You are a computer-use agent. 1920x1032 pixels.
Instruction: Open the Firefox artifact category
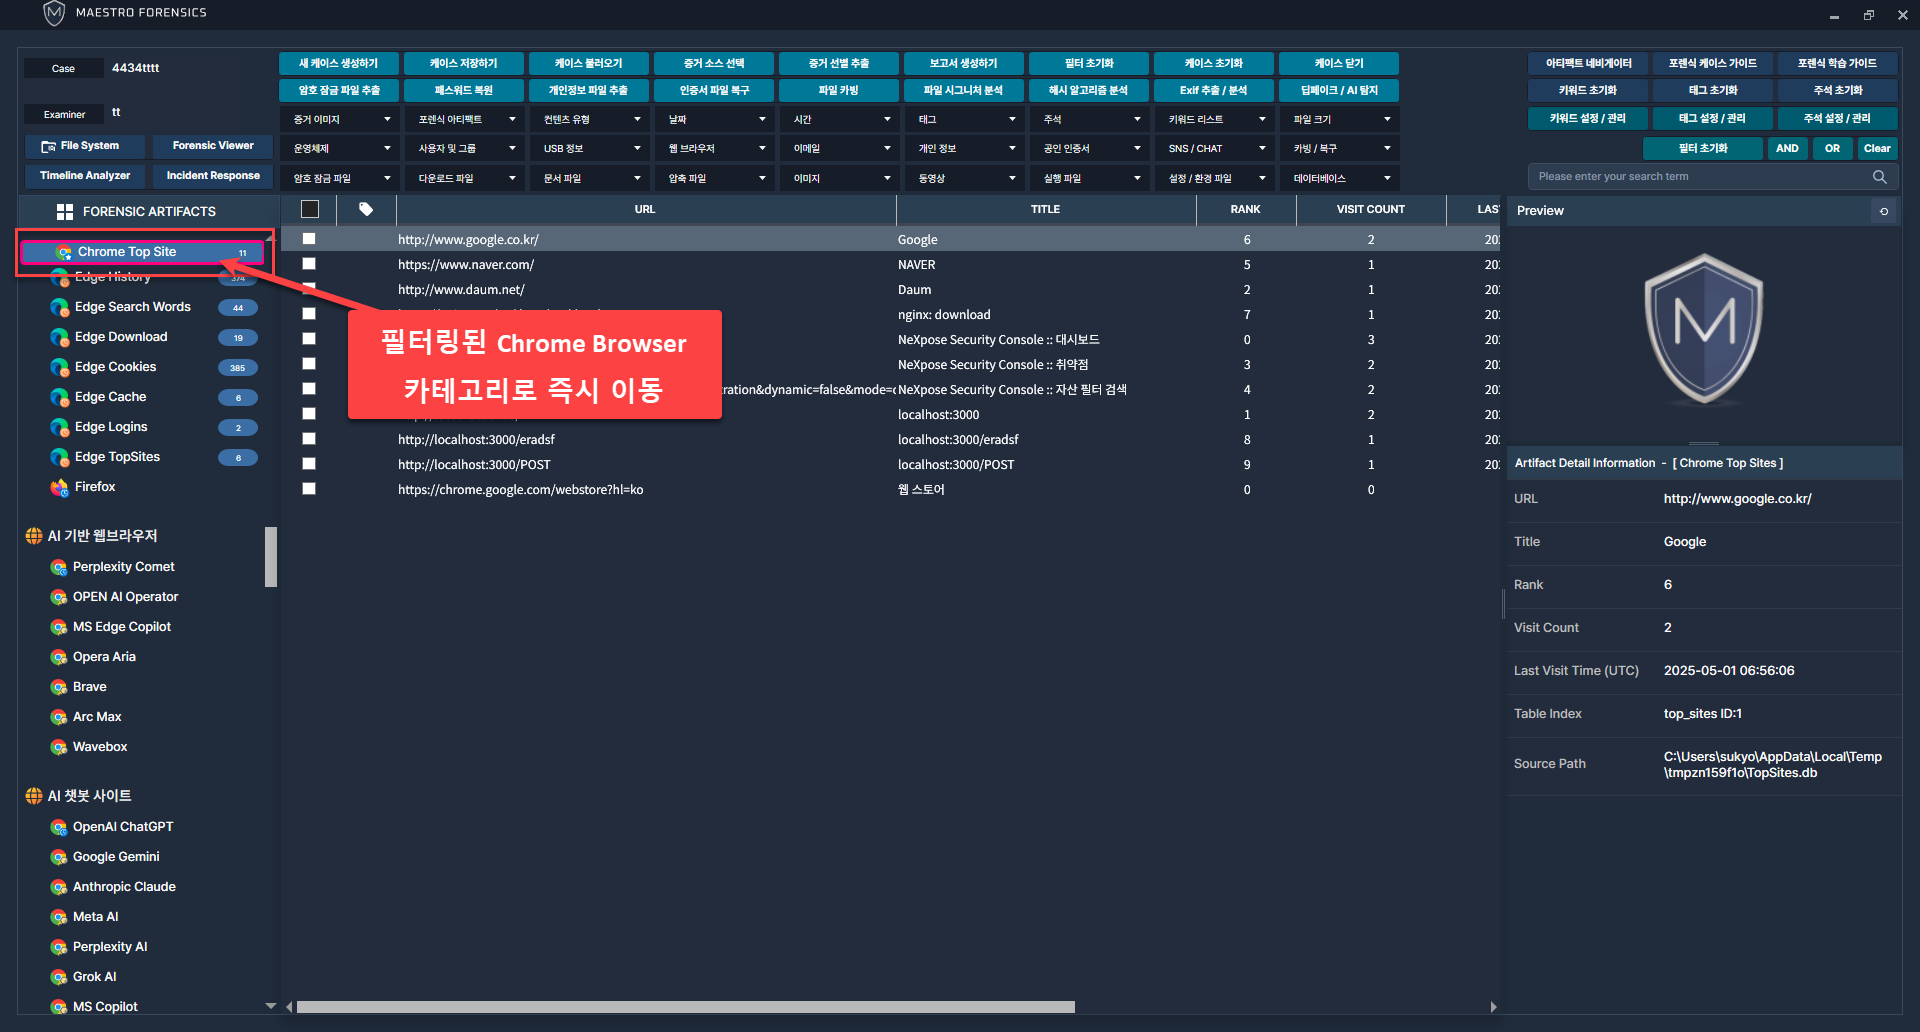pos(95,487)
